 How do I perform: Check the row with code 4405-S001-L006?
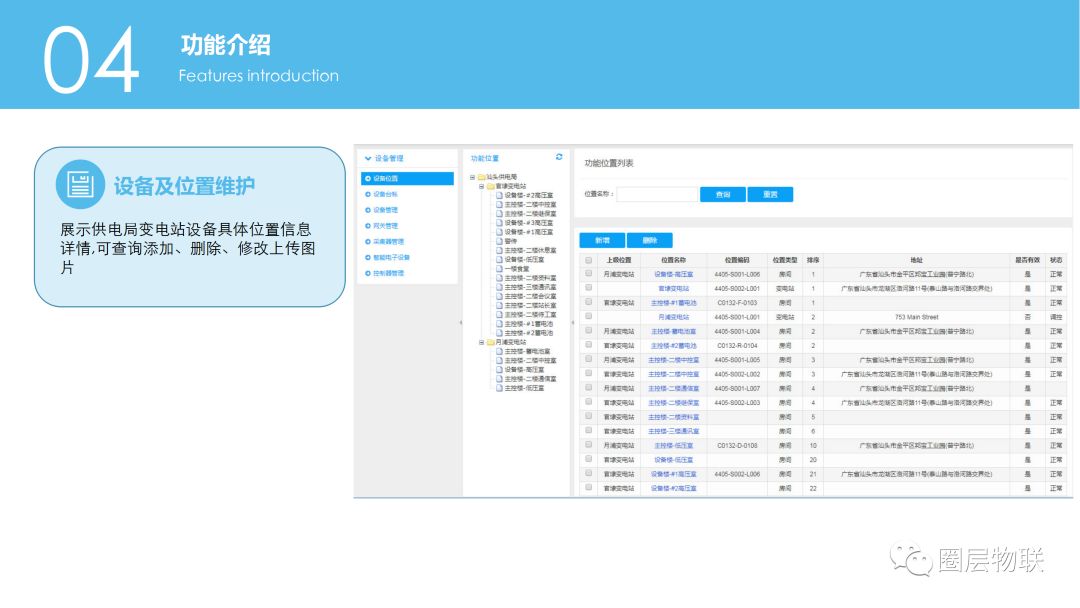coord(588,273)
